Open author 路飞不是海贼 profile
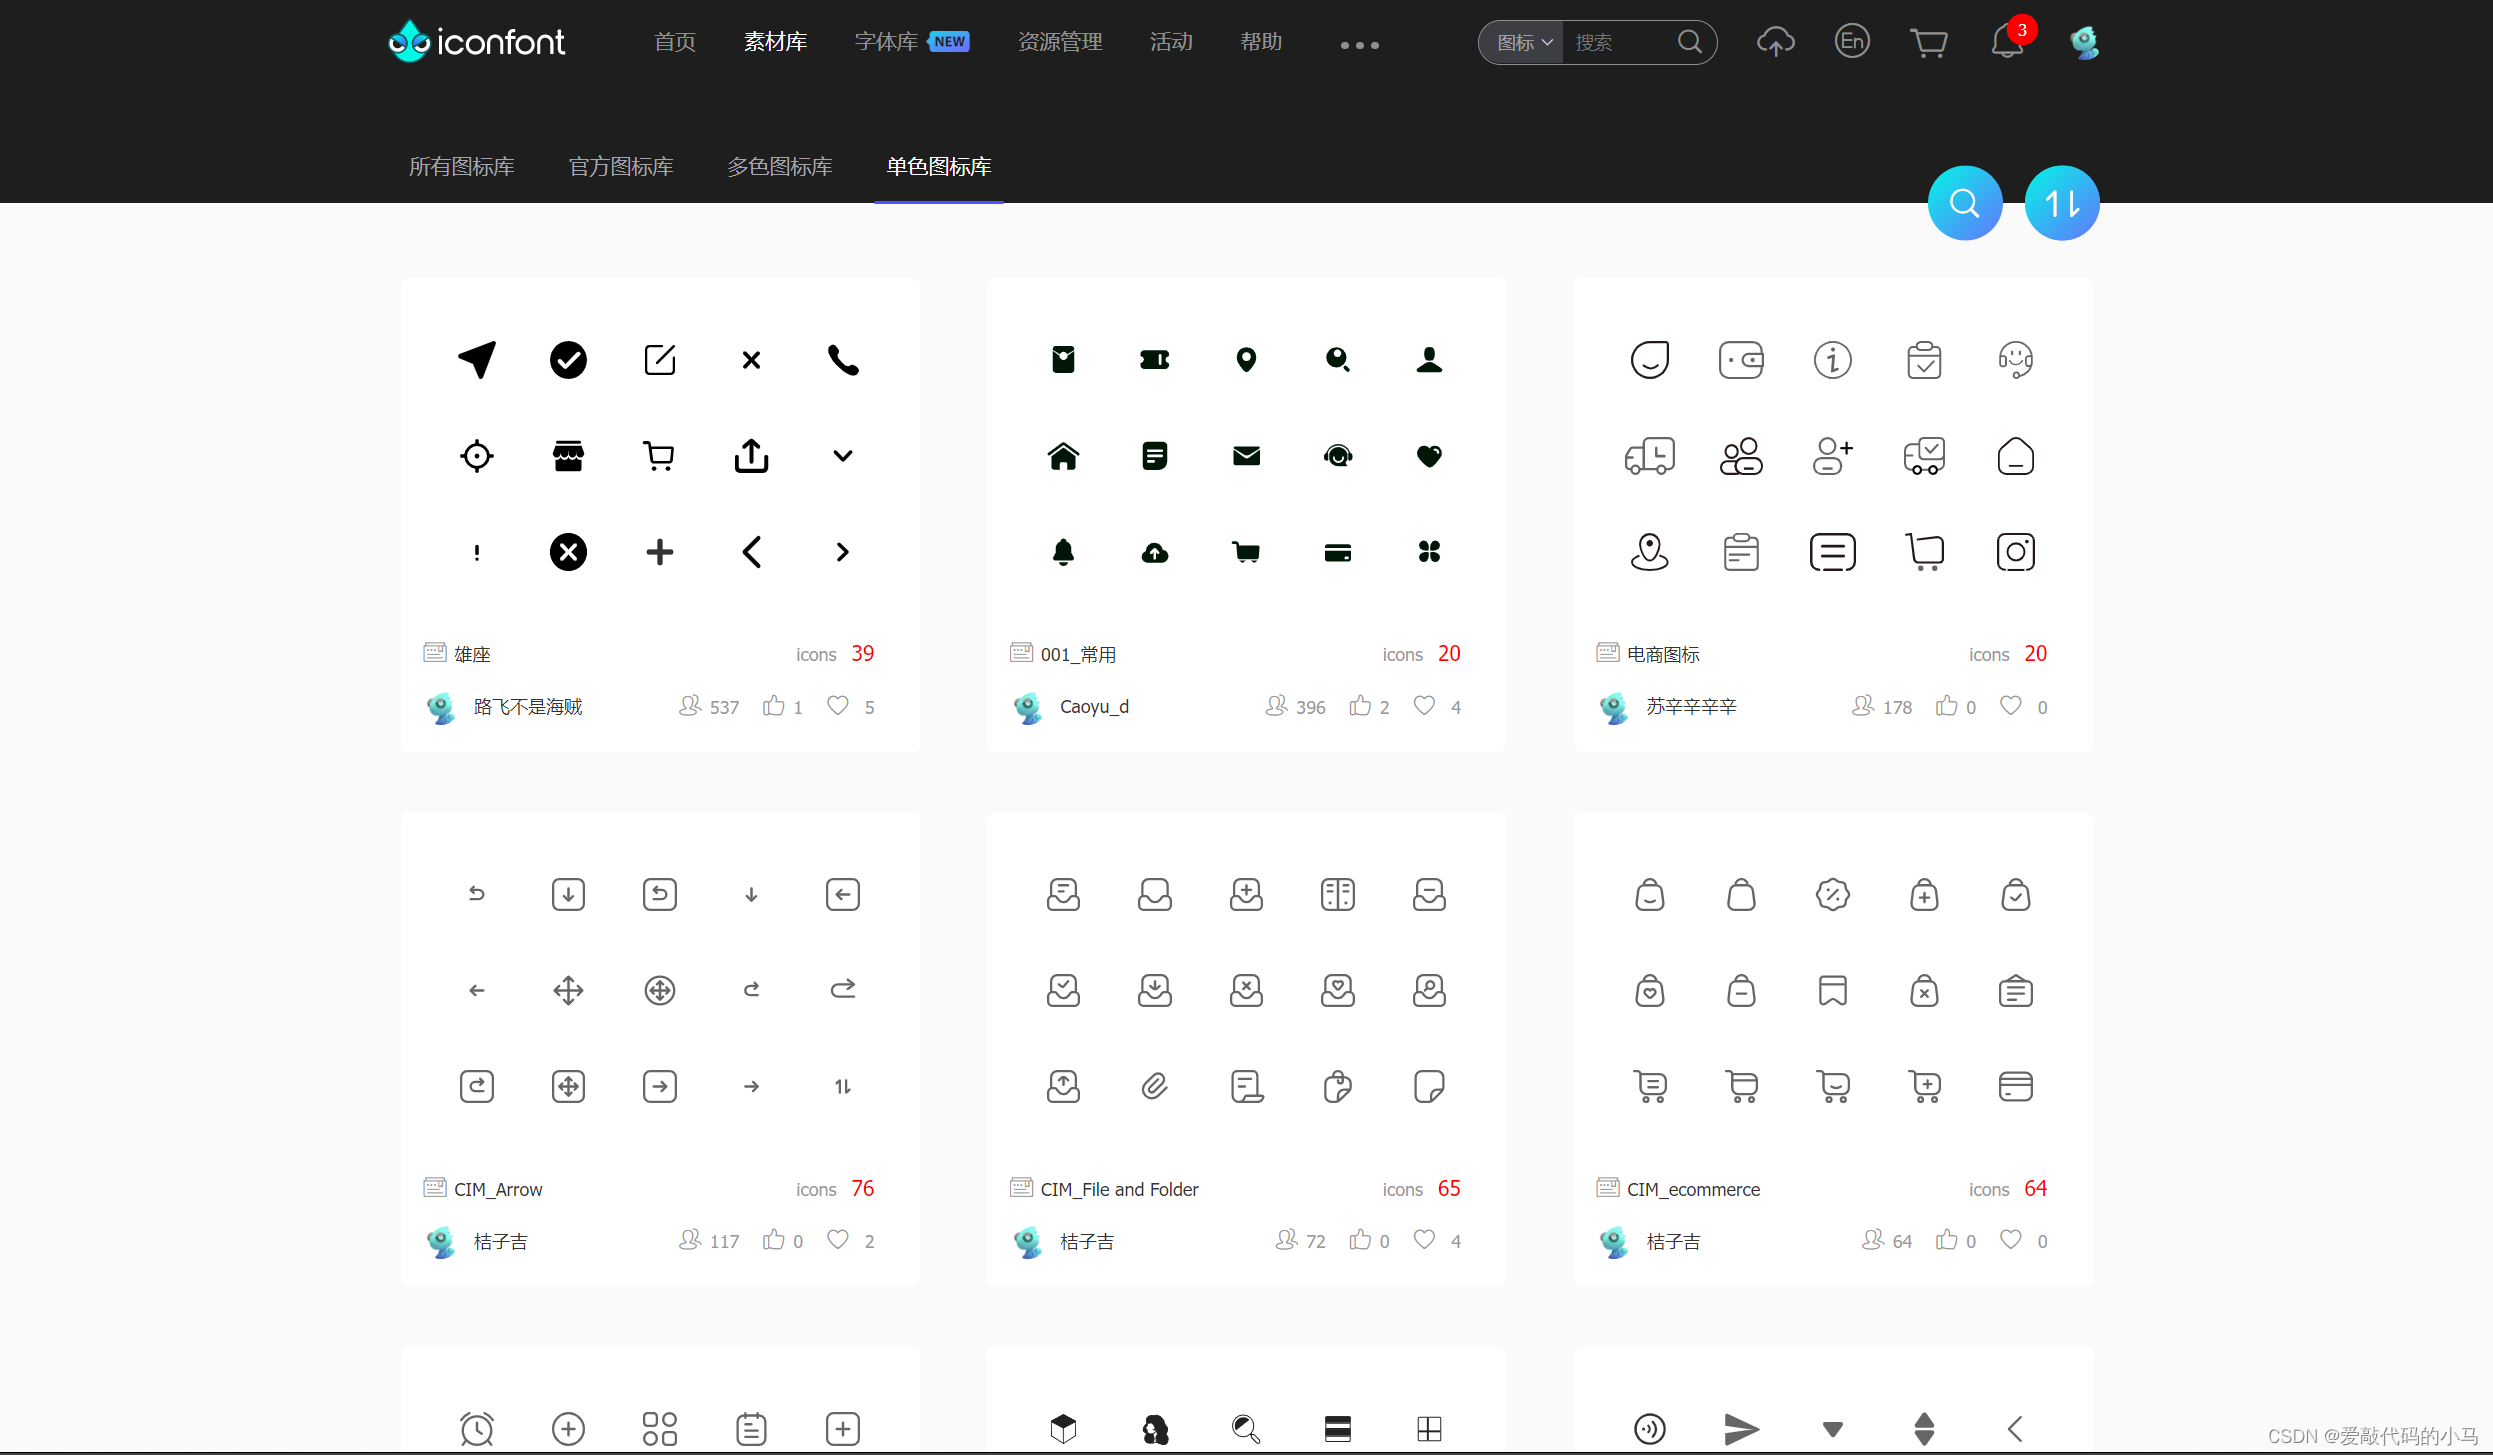Screen dimensions: 2493x1455 click(527, 707)
